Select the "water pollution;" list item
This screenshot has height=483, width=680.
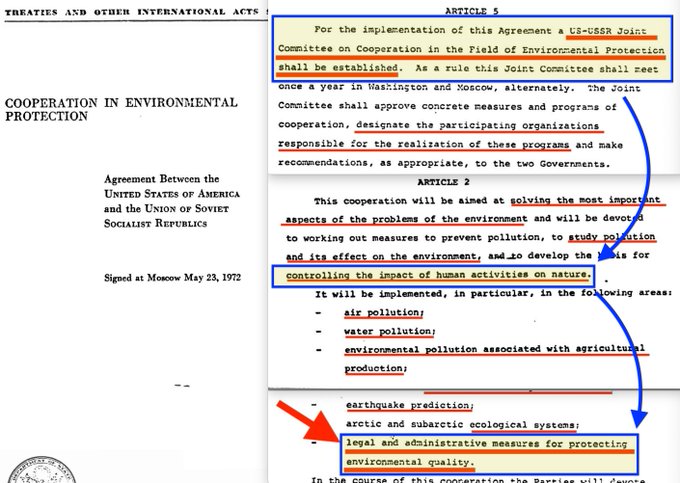point(389,331)
